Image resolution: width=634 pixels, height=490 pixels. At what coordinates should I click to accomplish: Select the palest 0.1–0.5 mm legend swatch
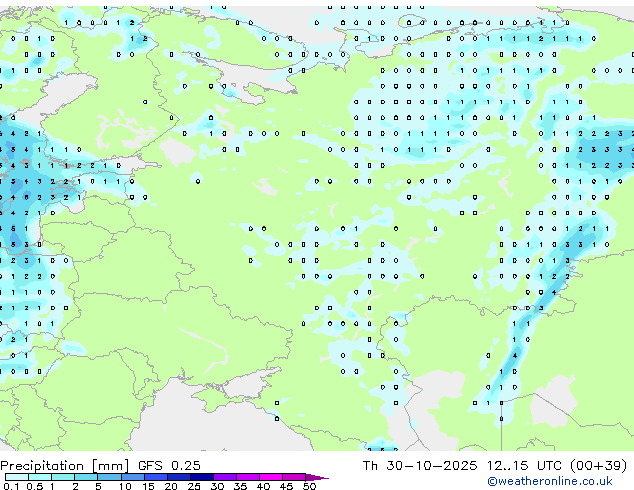[x=17, y=477]
